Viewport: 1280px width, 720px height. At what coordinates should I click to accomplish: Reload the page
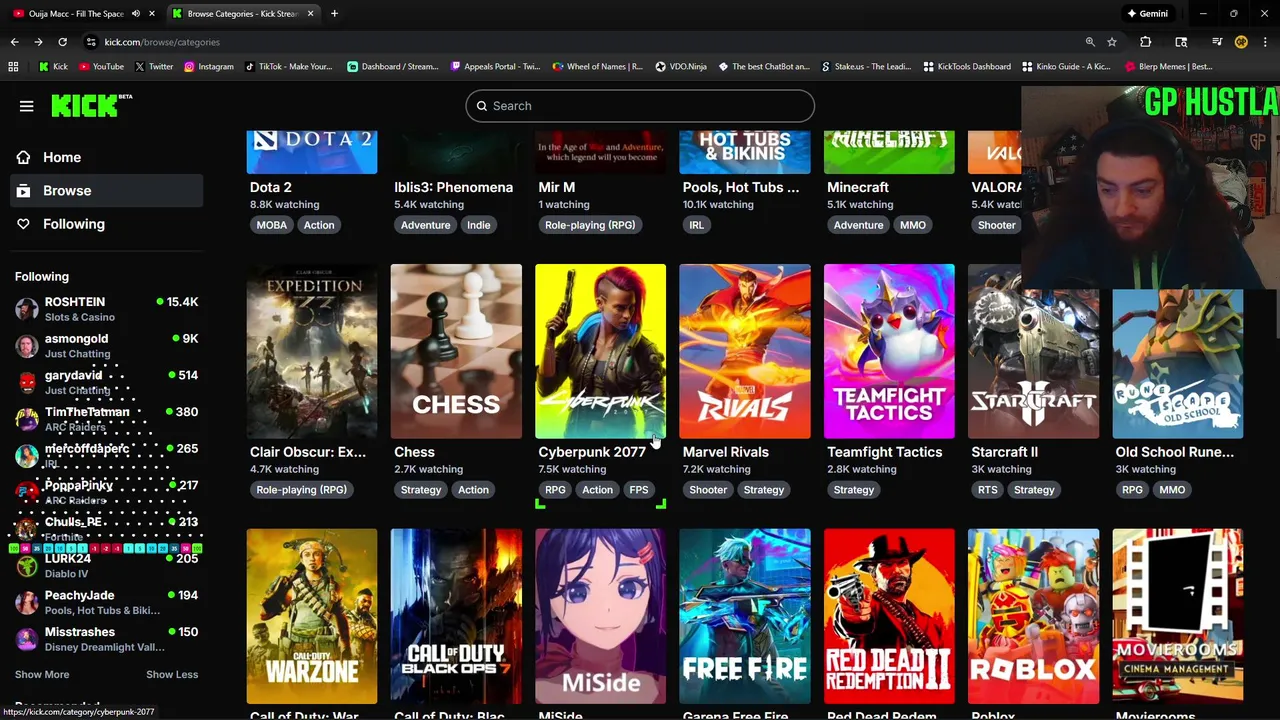(x=62, y=42)
